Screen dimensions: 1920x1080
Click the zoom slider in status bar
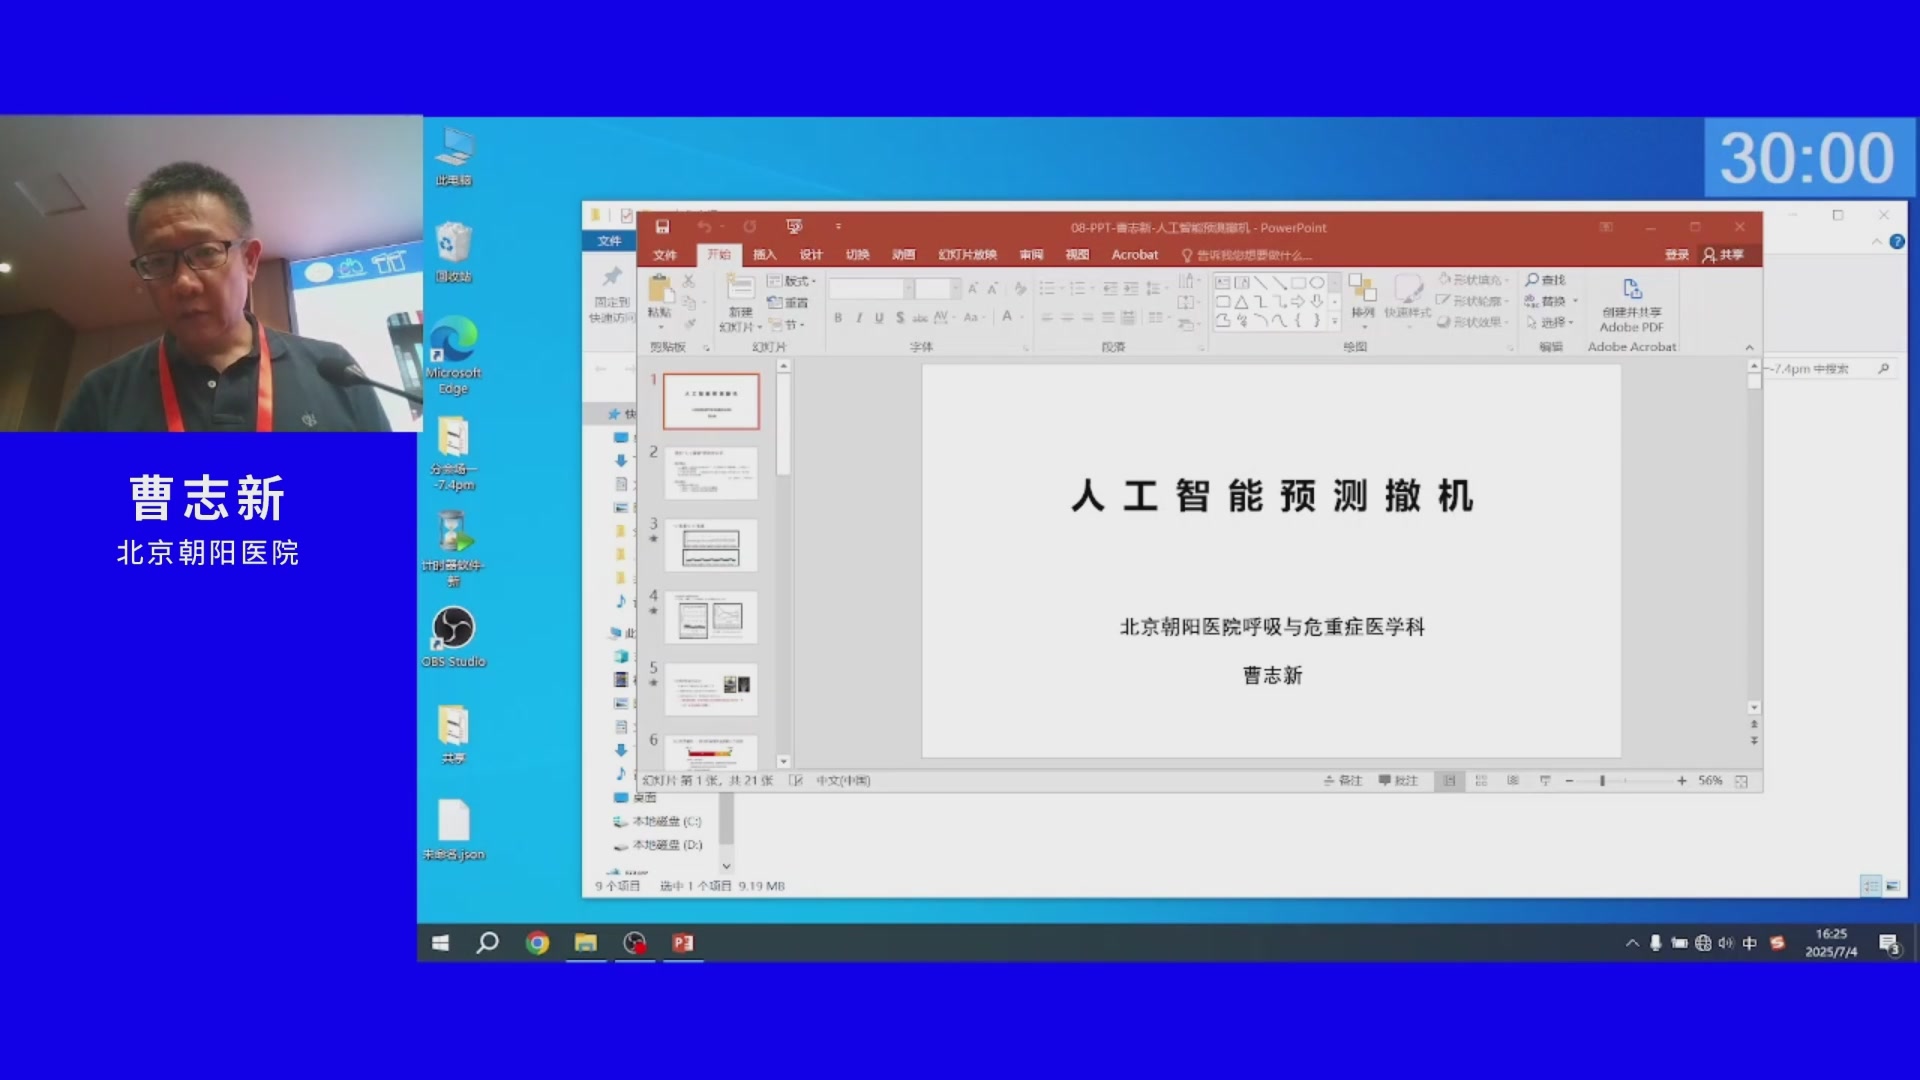[1602, 781]
